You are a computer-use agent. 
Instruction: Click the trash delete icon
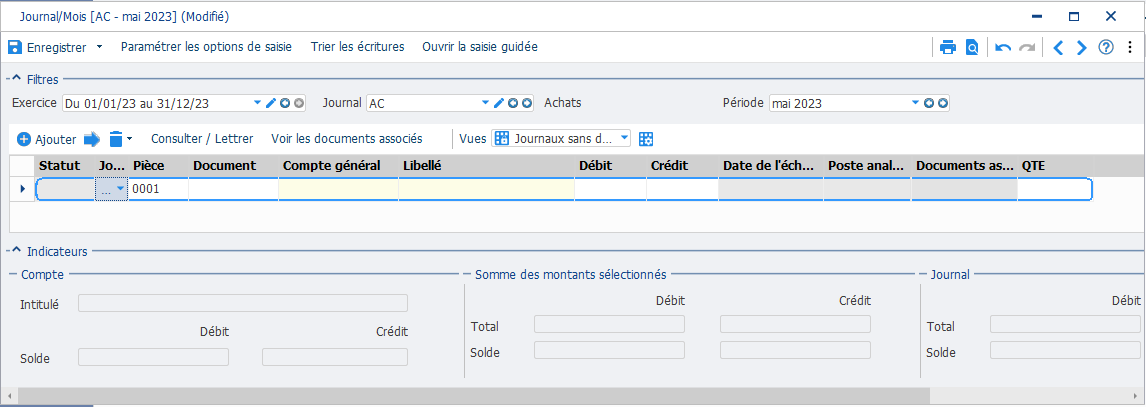click(115, 138)
